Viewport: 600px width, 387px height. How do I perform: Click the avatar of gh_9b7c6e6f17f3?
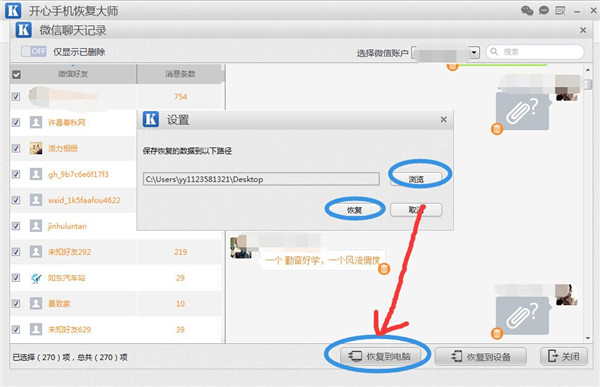coord(36,174)
